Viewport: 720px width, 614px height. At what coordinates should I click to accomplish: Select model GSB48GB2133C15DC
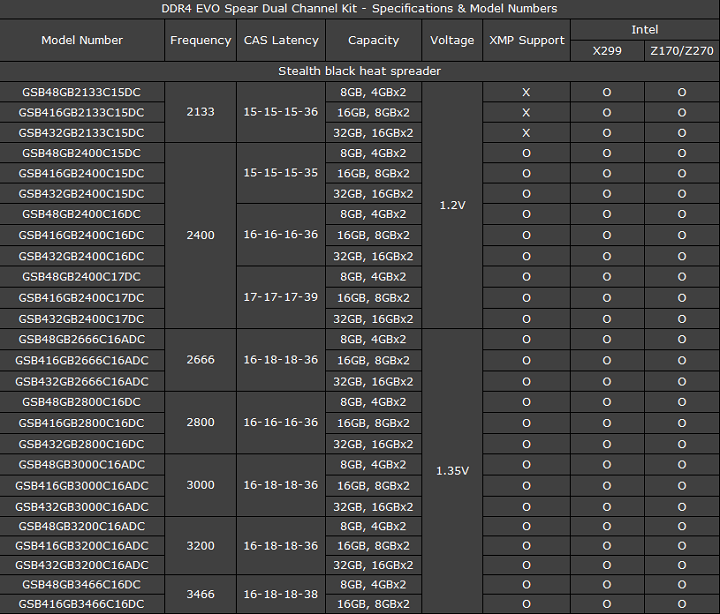82,92
